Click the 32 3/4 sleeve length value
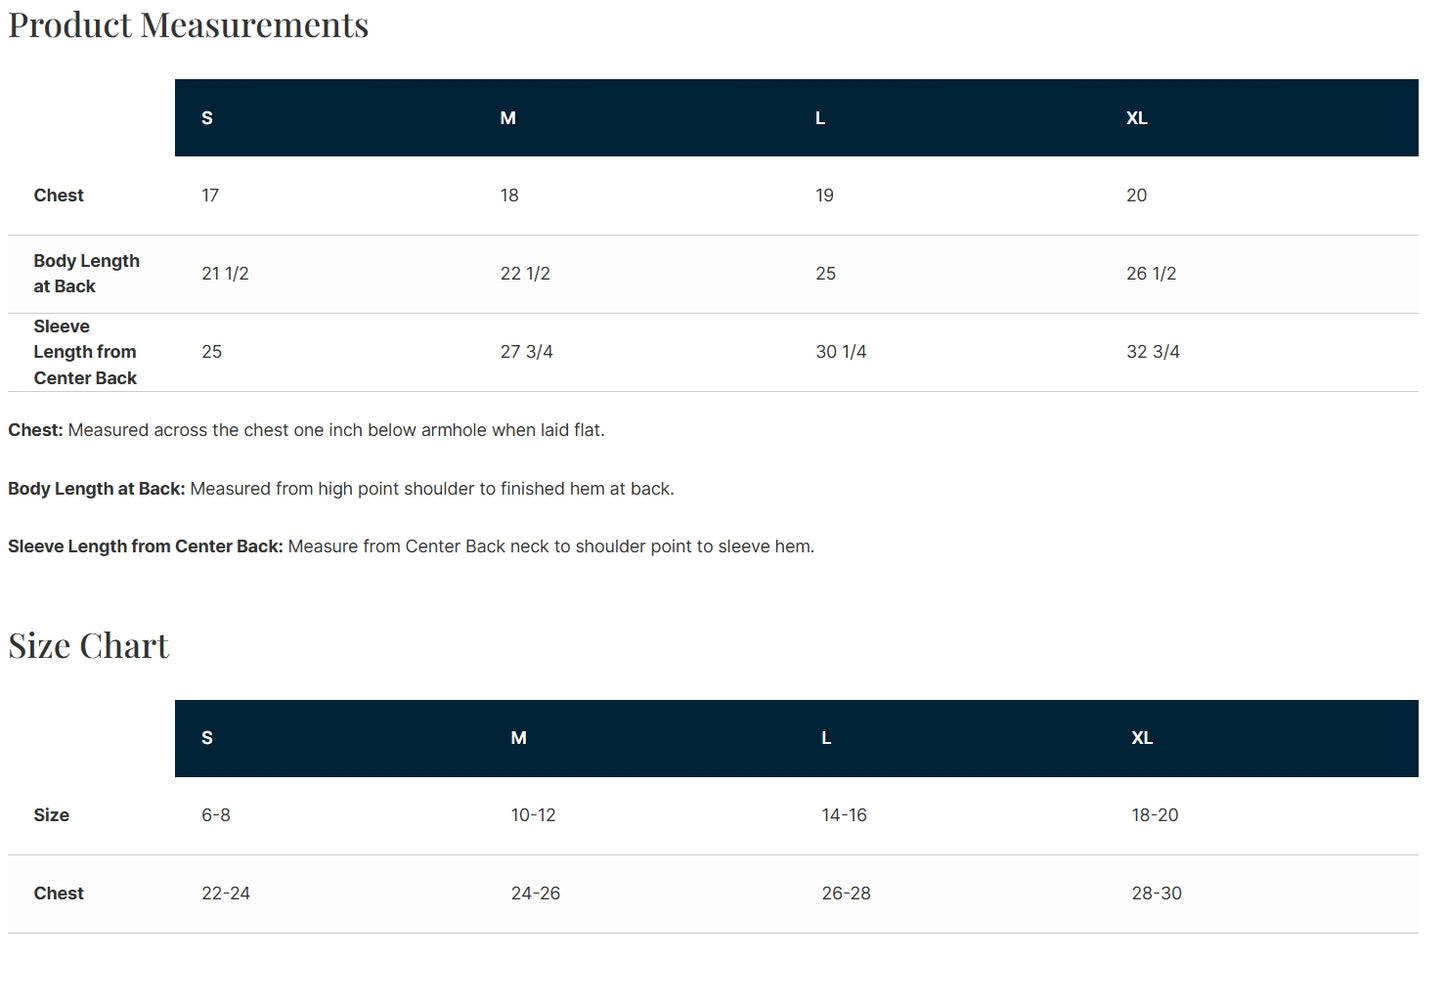 tap(1152, 352)
